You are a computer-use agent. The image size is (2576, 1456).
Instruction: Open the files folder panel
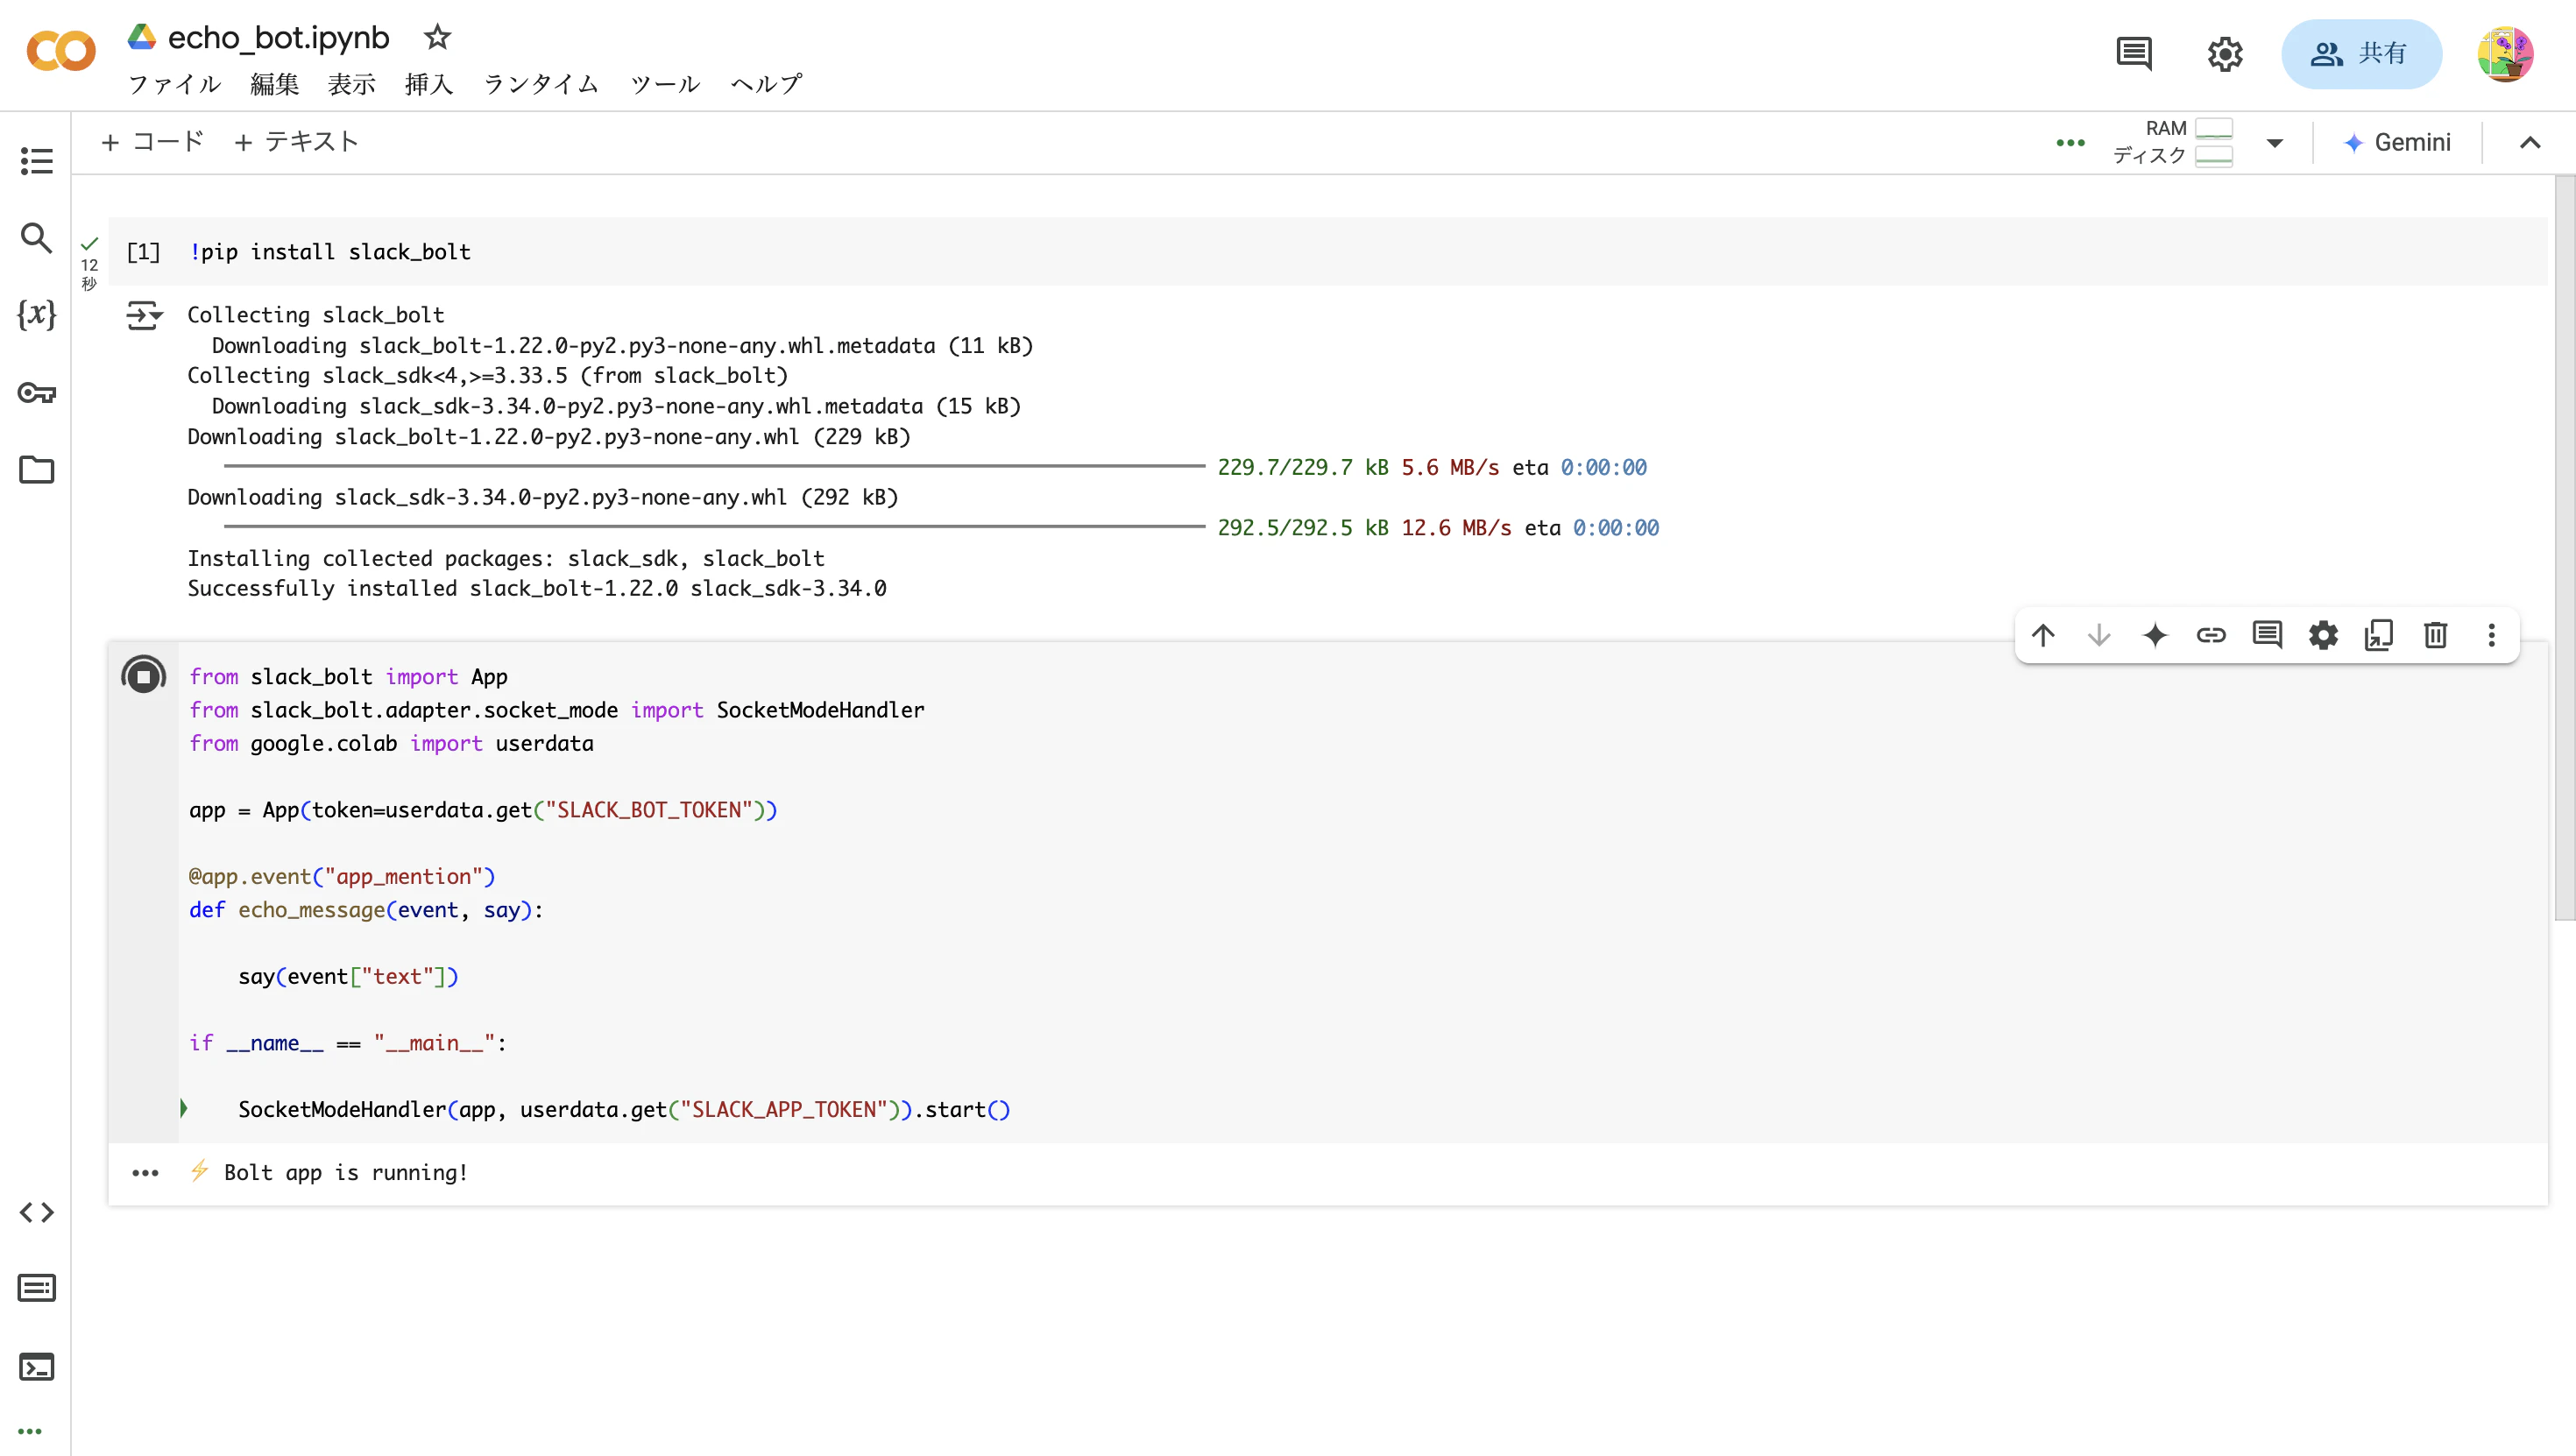36,470
